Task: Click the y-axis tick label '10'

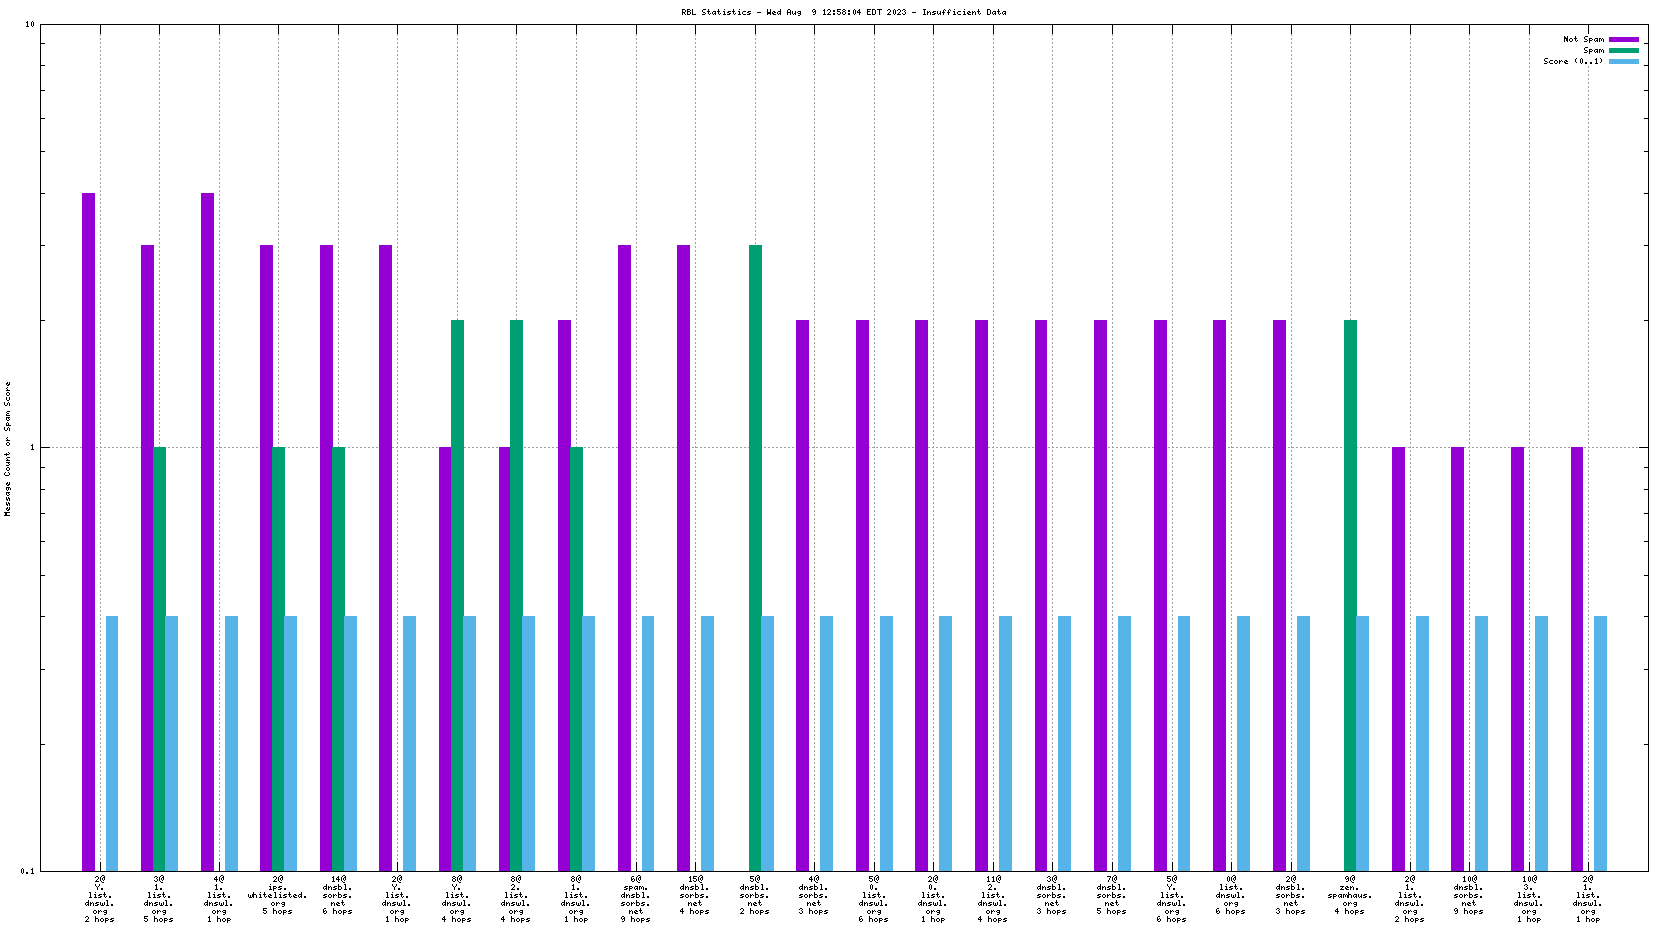Action: [x=30, y=25]
